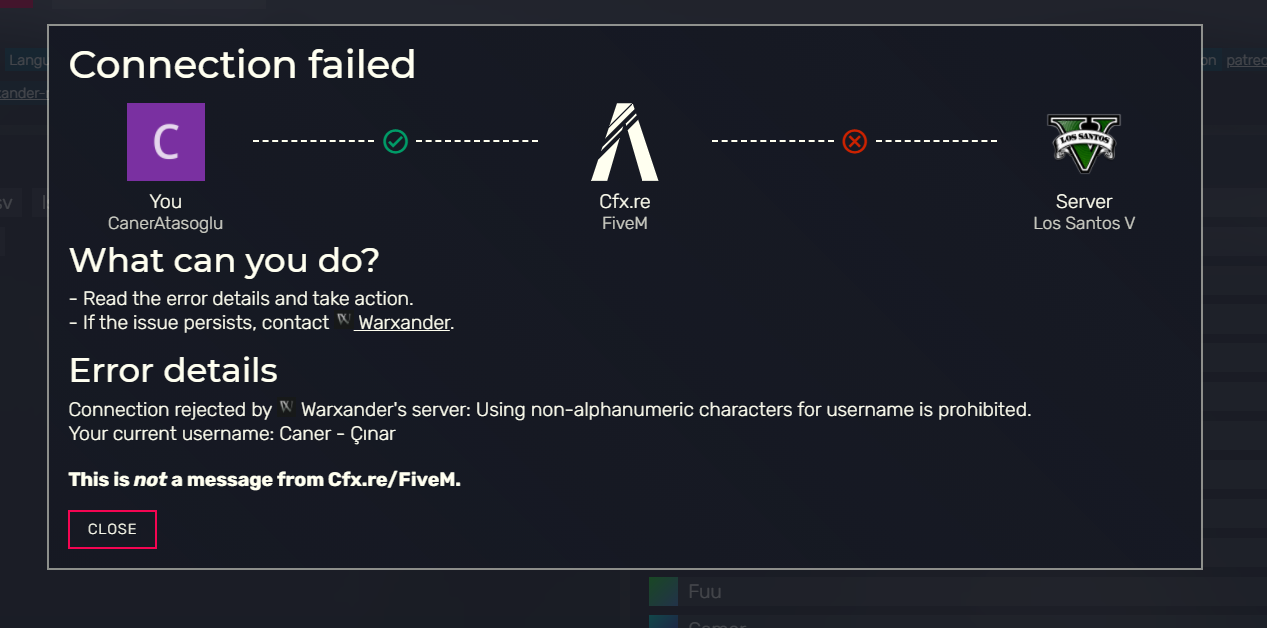Click the Los Santos V server logo

click(1083, 142)
